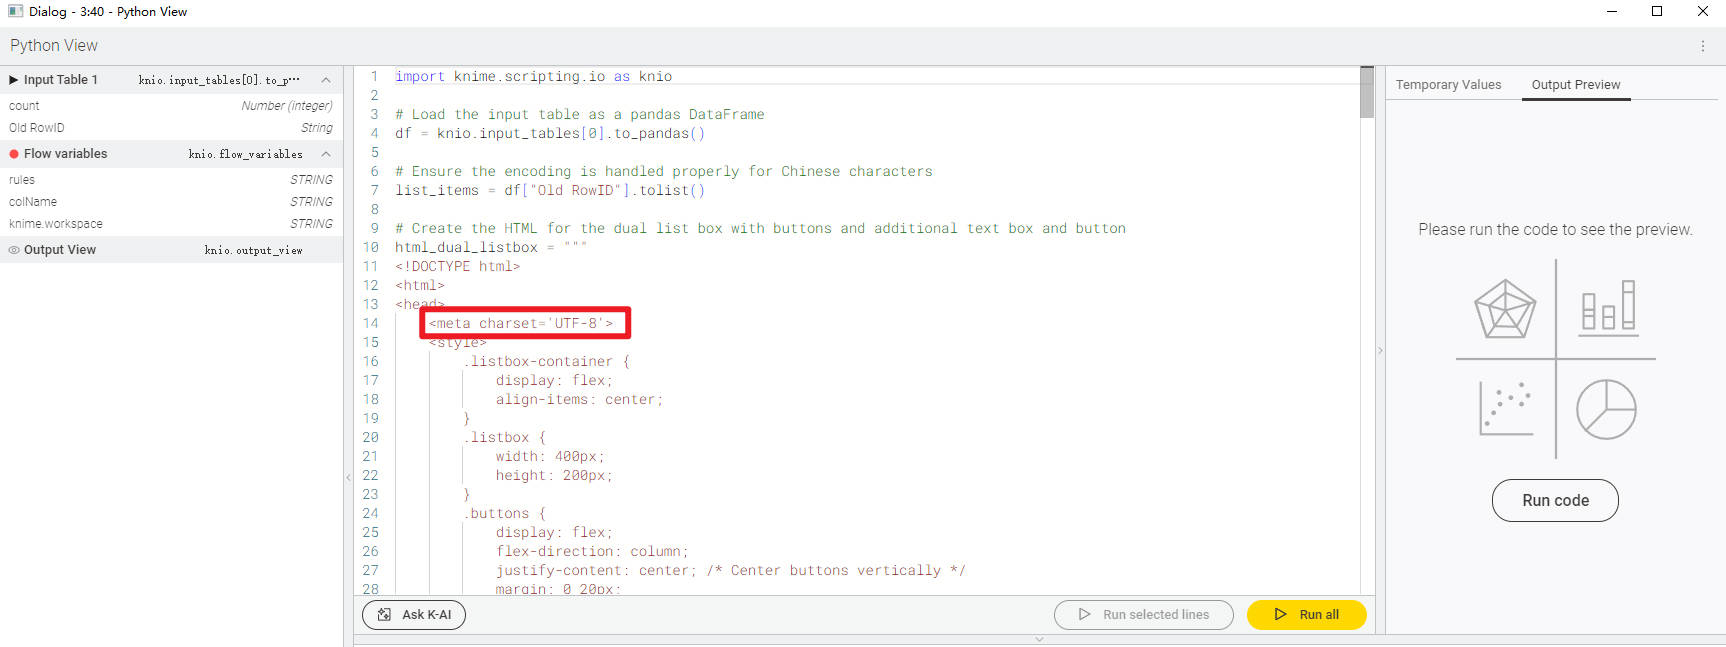
Task: Click the Output View eye icon
Action: click(x=14, y=250)
